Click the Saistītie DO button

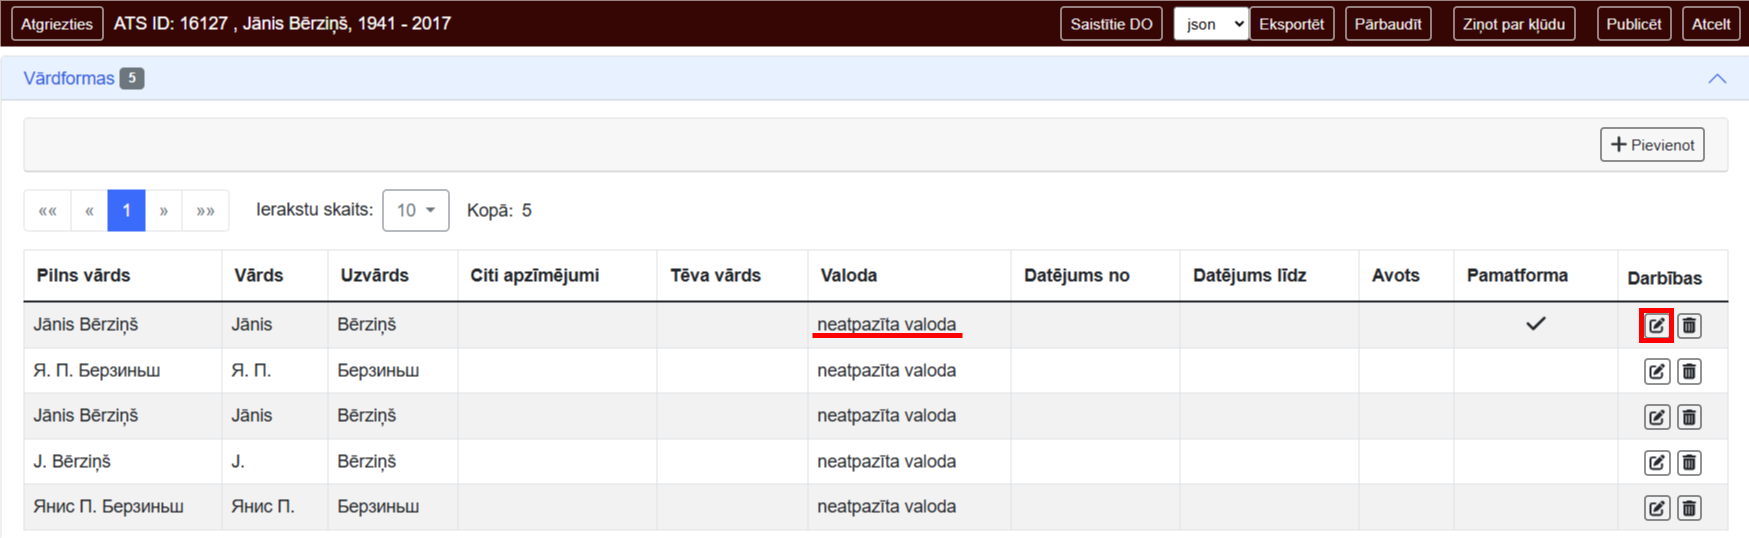point(1110,24)
